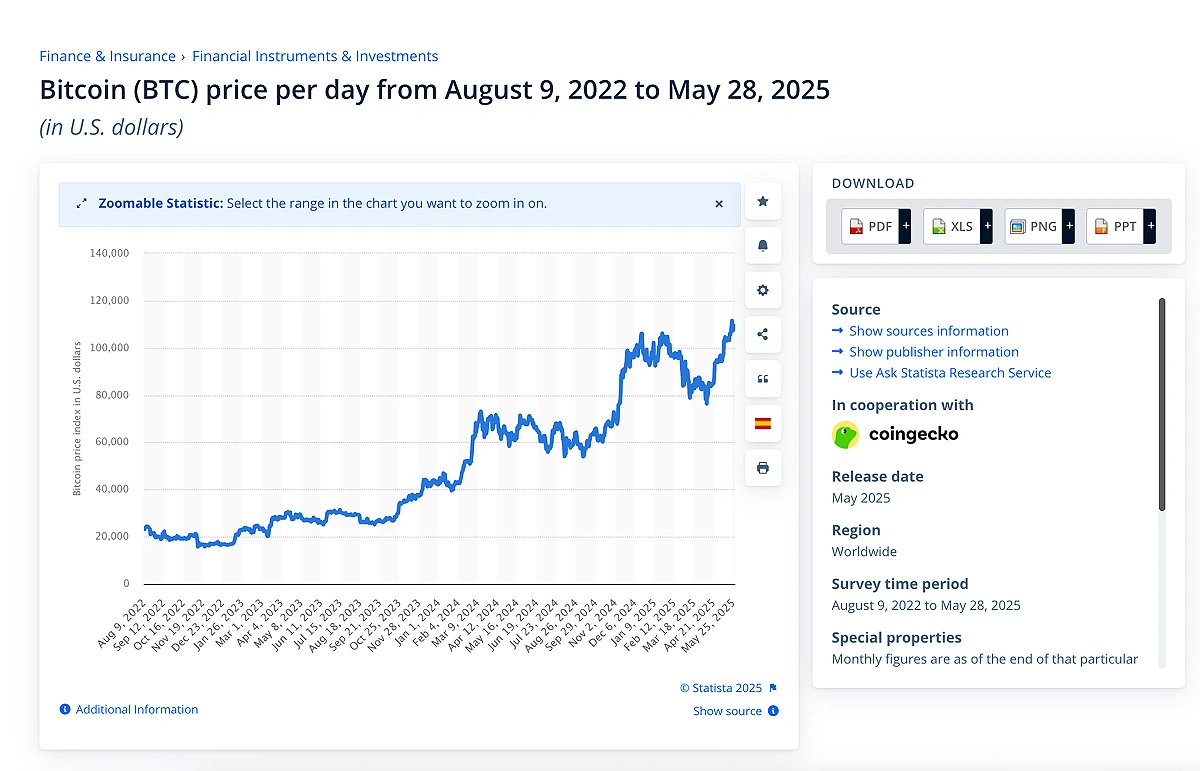Expand extra XLS download options with plus button
This screenshot has height=771, width=1200.
(987, 226)
